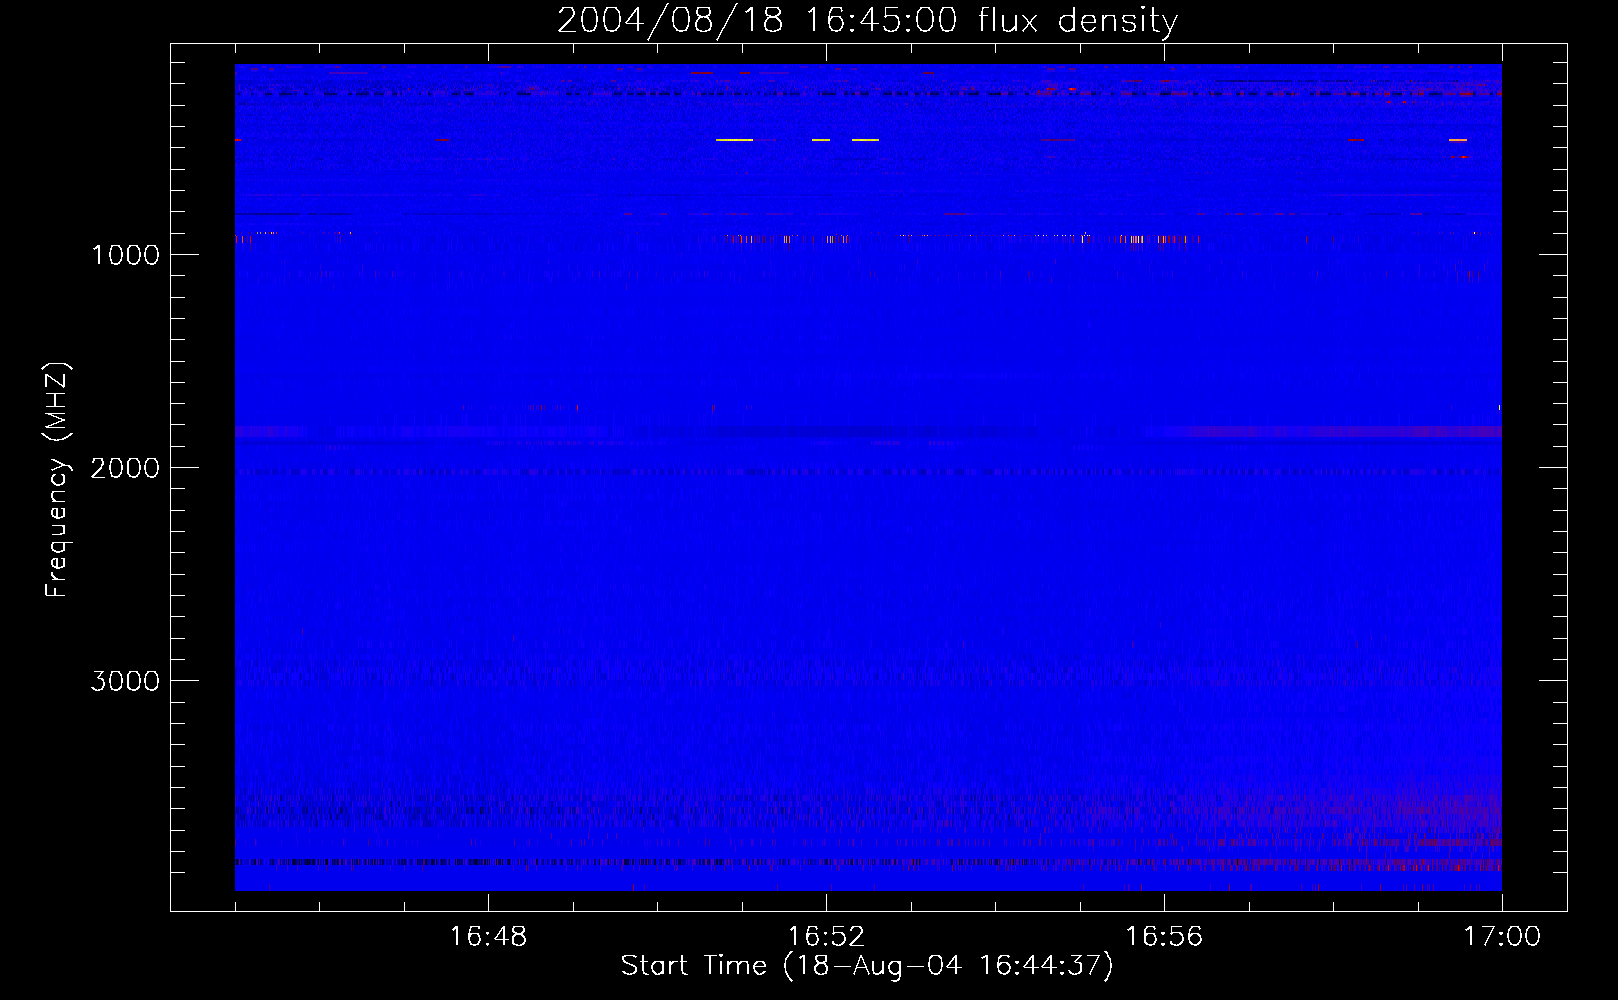Click the plot title '2004/08/18 16:45:00 flux density'
This screenshot has width=1618, height=1000.
point(867,20)
